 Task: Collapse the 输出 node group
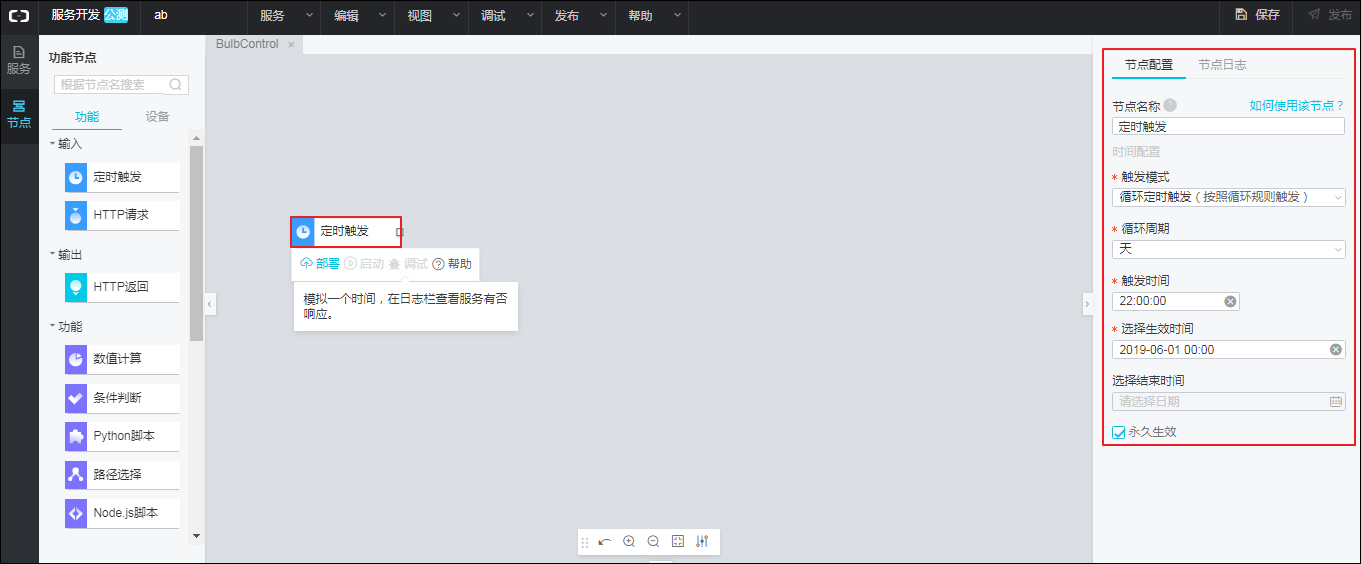54,254
